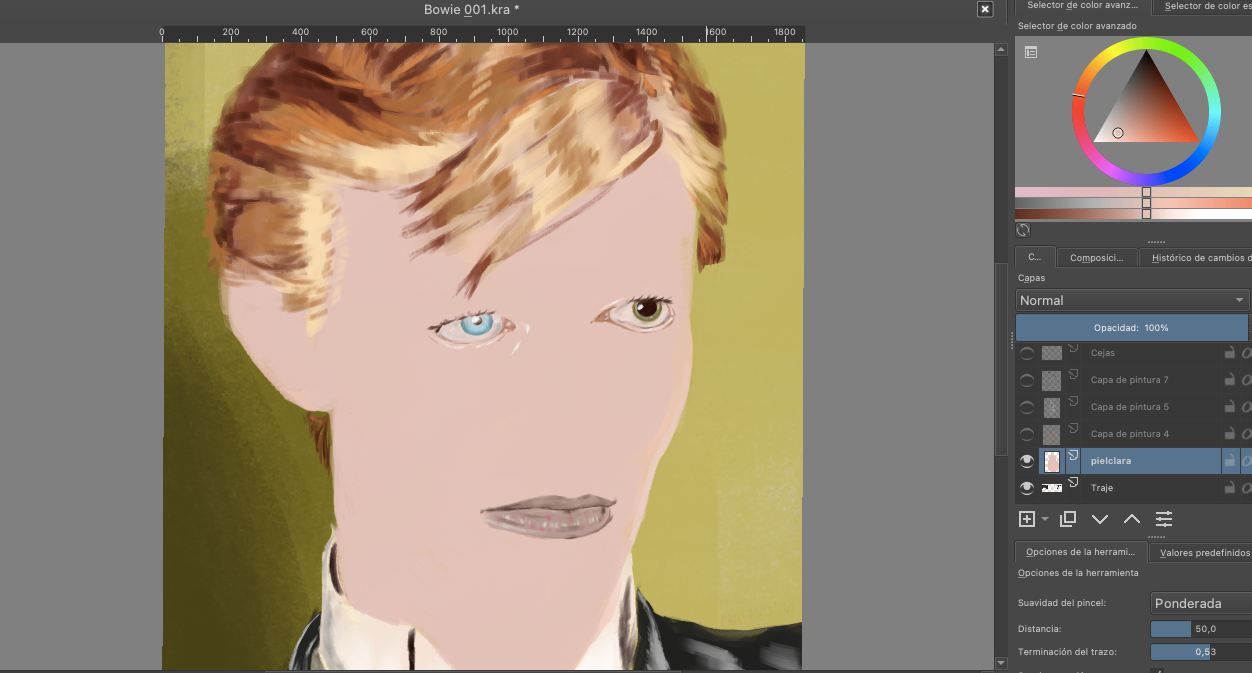Close the Bowie 001.kra document tab
The image size is (1252, 673).
[x=985, y=9]
